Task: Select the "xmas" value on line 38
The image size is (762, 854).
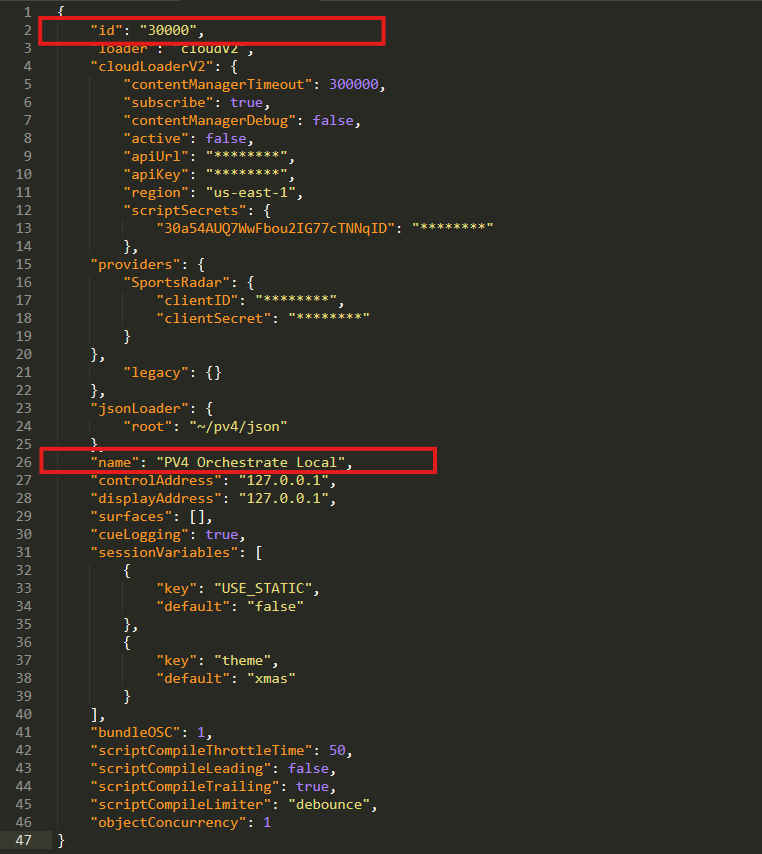Action: (x=271, y=678)
